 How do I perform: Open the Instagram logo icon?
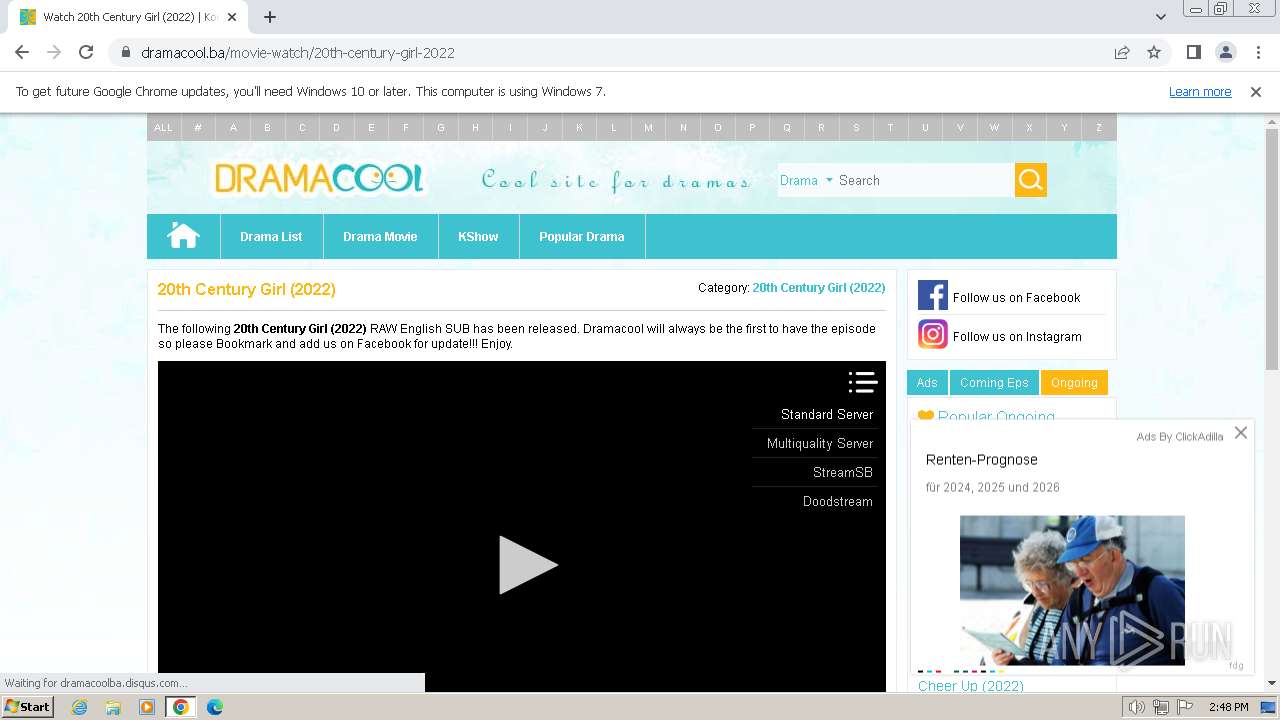tap(932, 334)
